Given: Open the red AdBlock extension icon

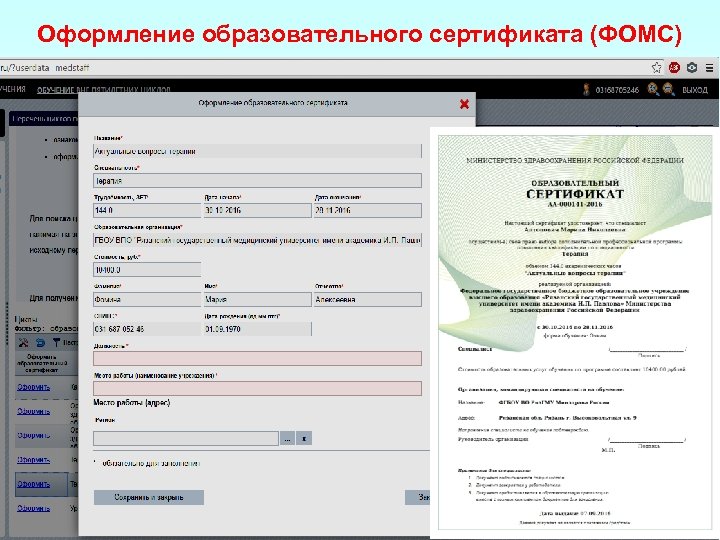Looking at the screenshot, I should 674,68.
